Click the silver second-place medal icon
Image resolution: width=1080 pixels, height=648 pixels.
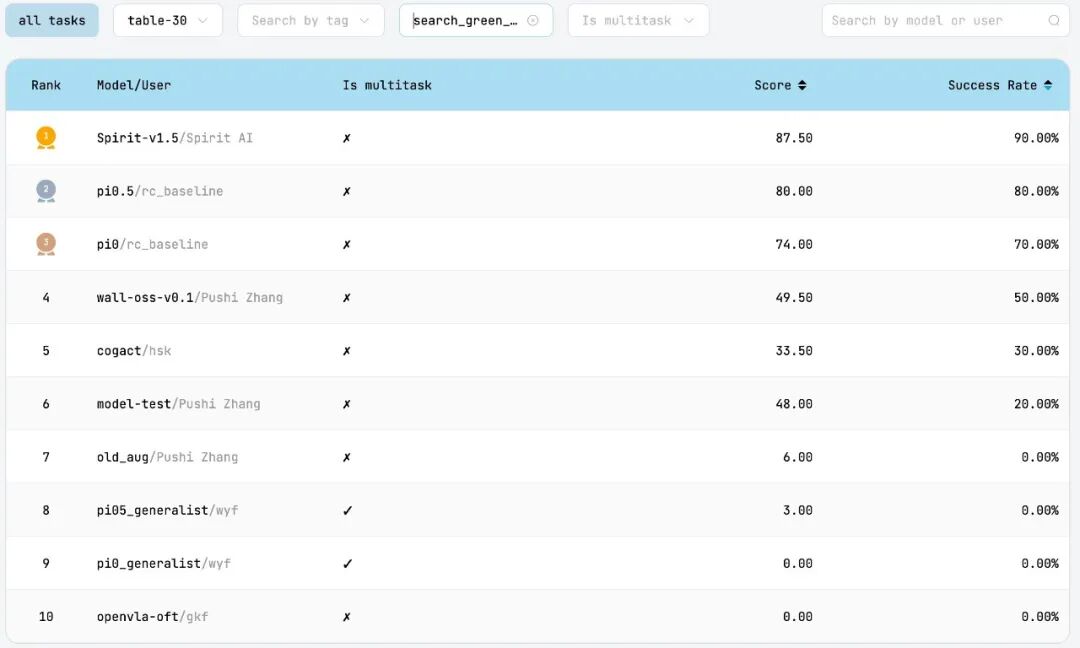pos(46,191)
